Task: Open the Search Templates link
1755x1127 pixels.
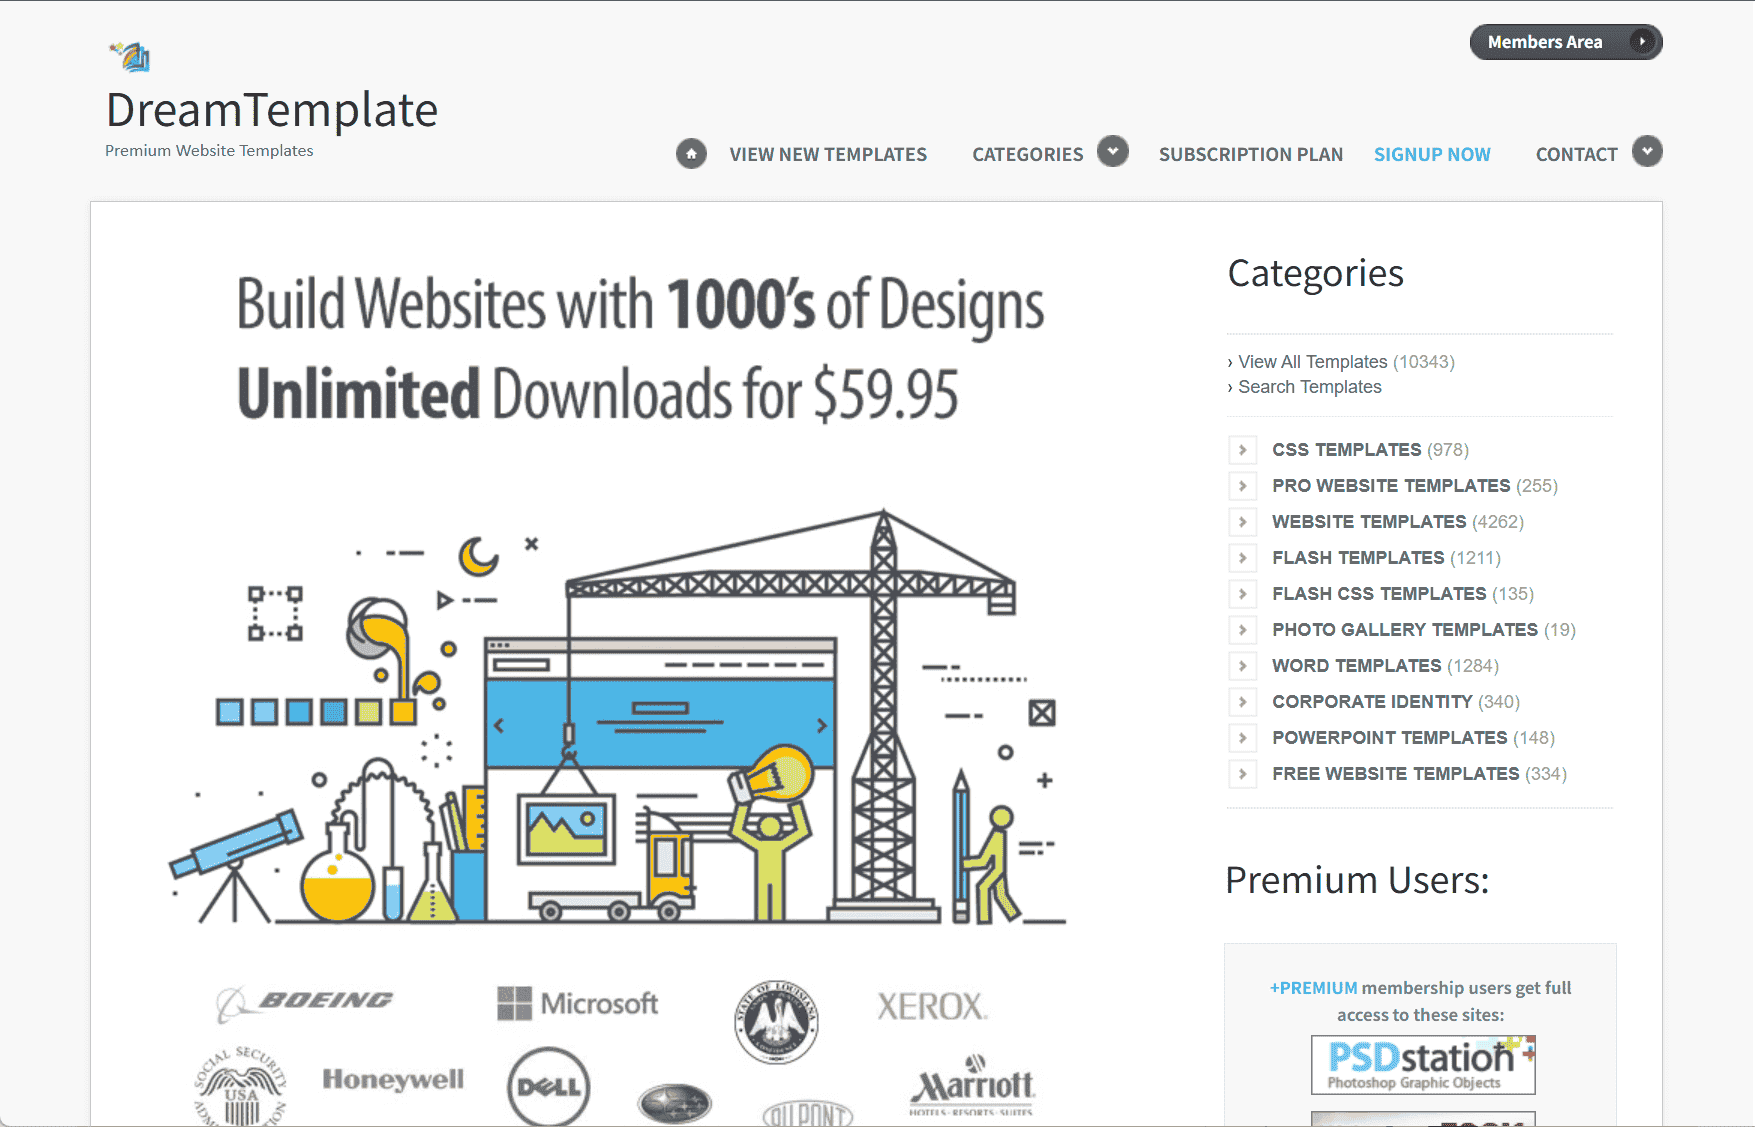Action: [x=1309, y=387]
